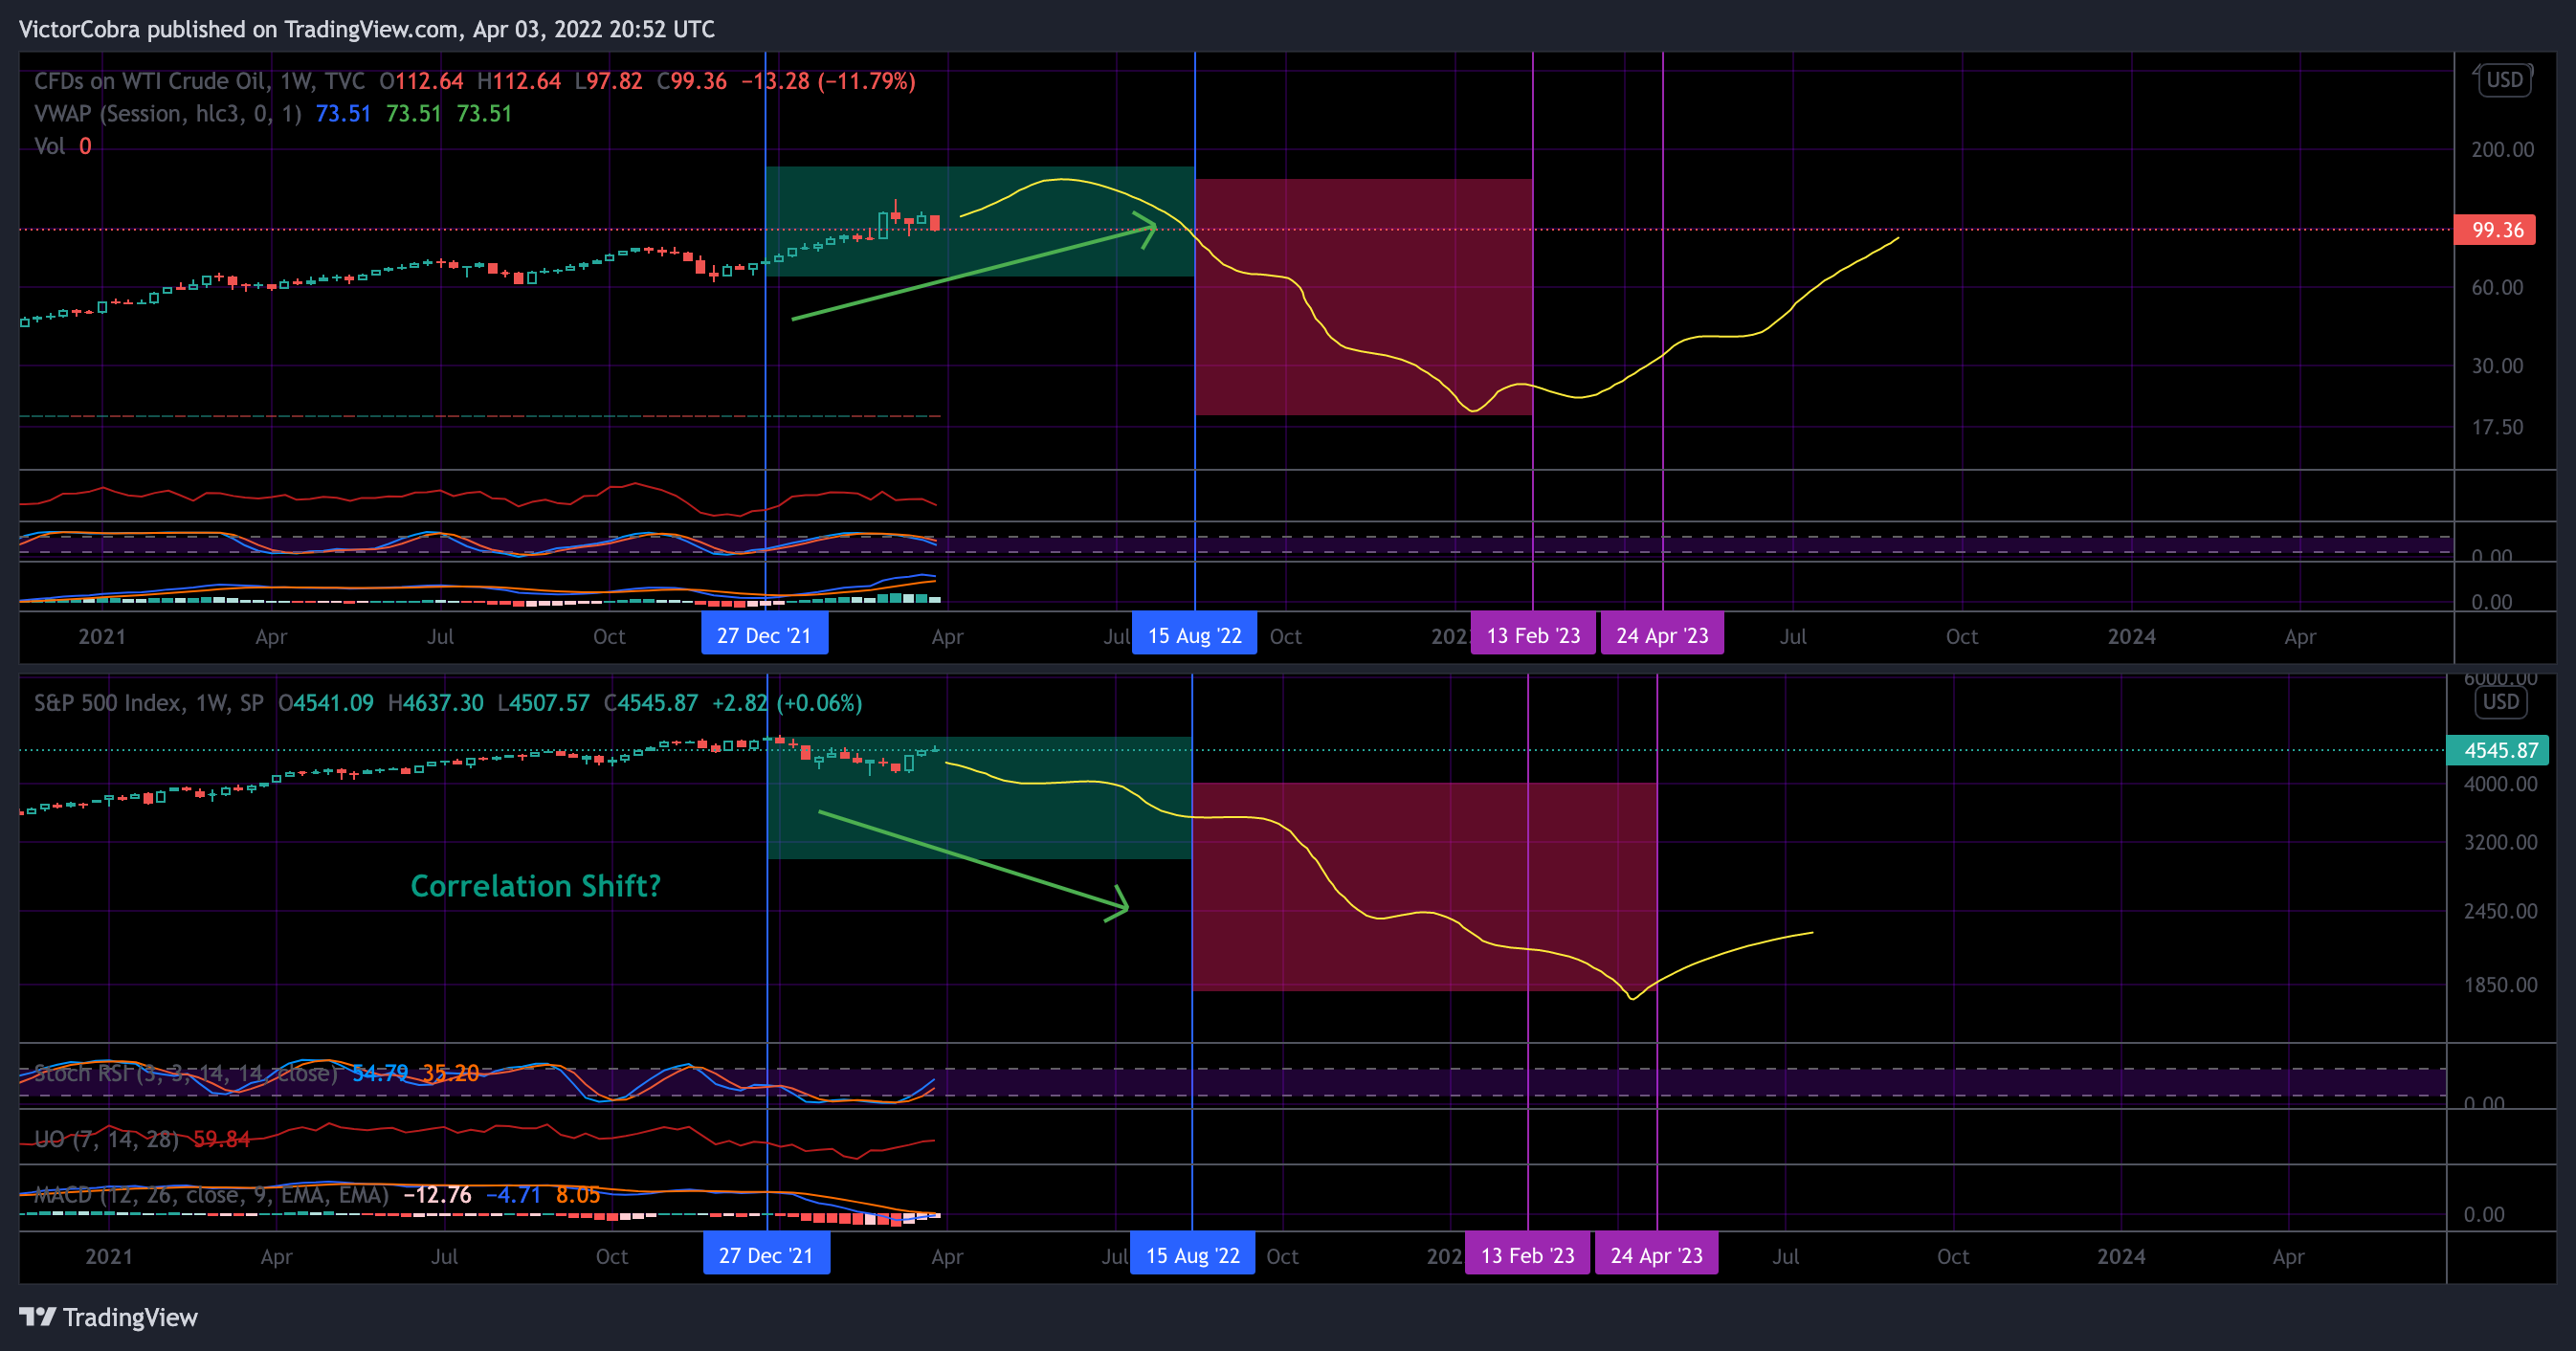Click the 13 Feb '23 marker on S&P chart
This screenshot has width=2576, height=1351.
1527,1255
